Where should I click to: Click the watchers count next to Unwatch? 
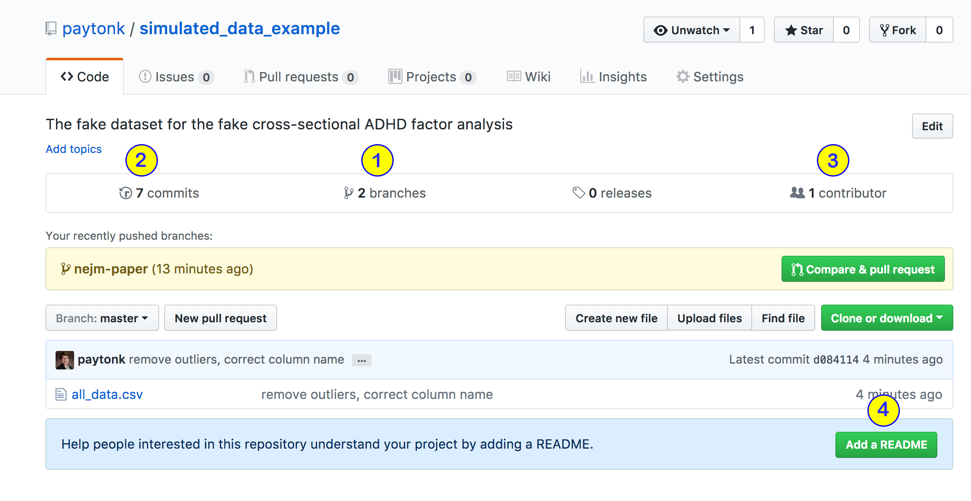click(752, 30)
